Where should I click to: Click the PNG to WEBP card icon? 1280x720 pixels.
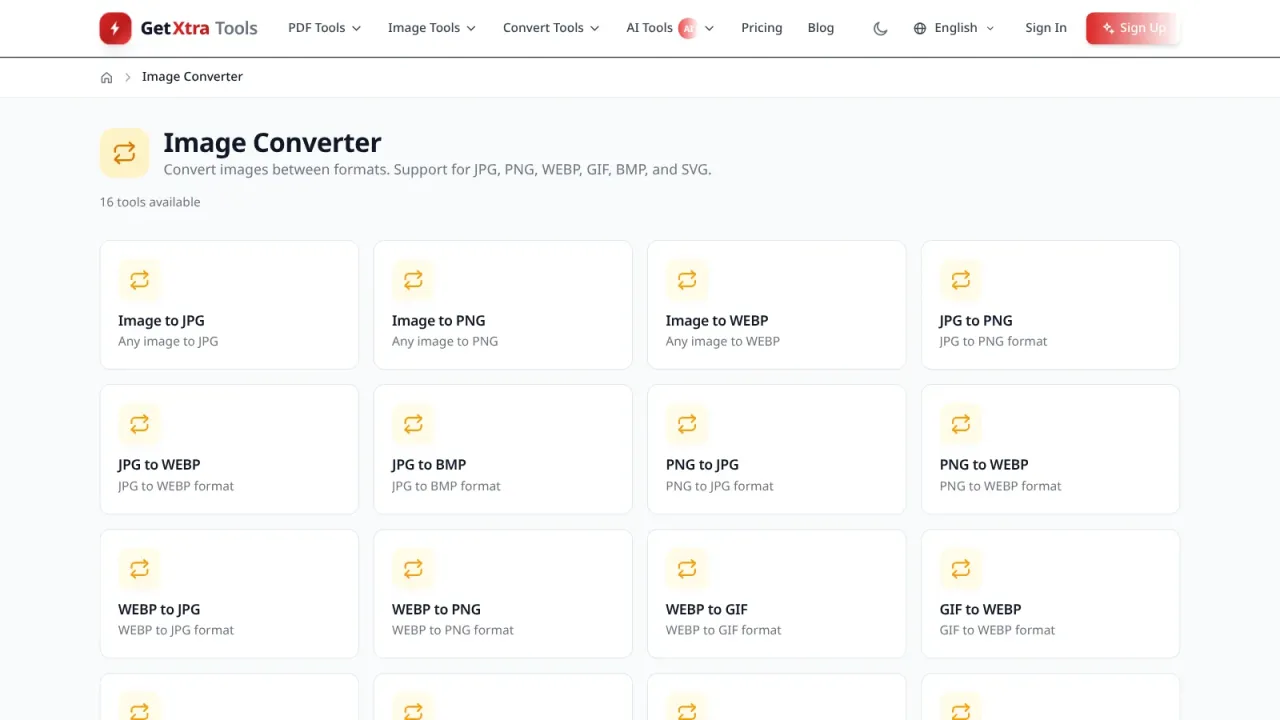click(961, 424)
